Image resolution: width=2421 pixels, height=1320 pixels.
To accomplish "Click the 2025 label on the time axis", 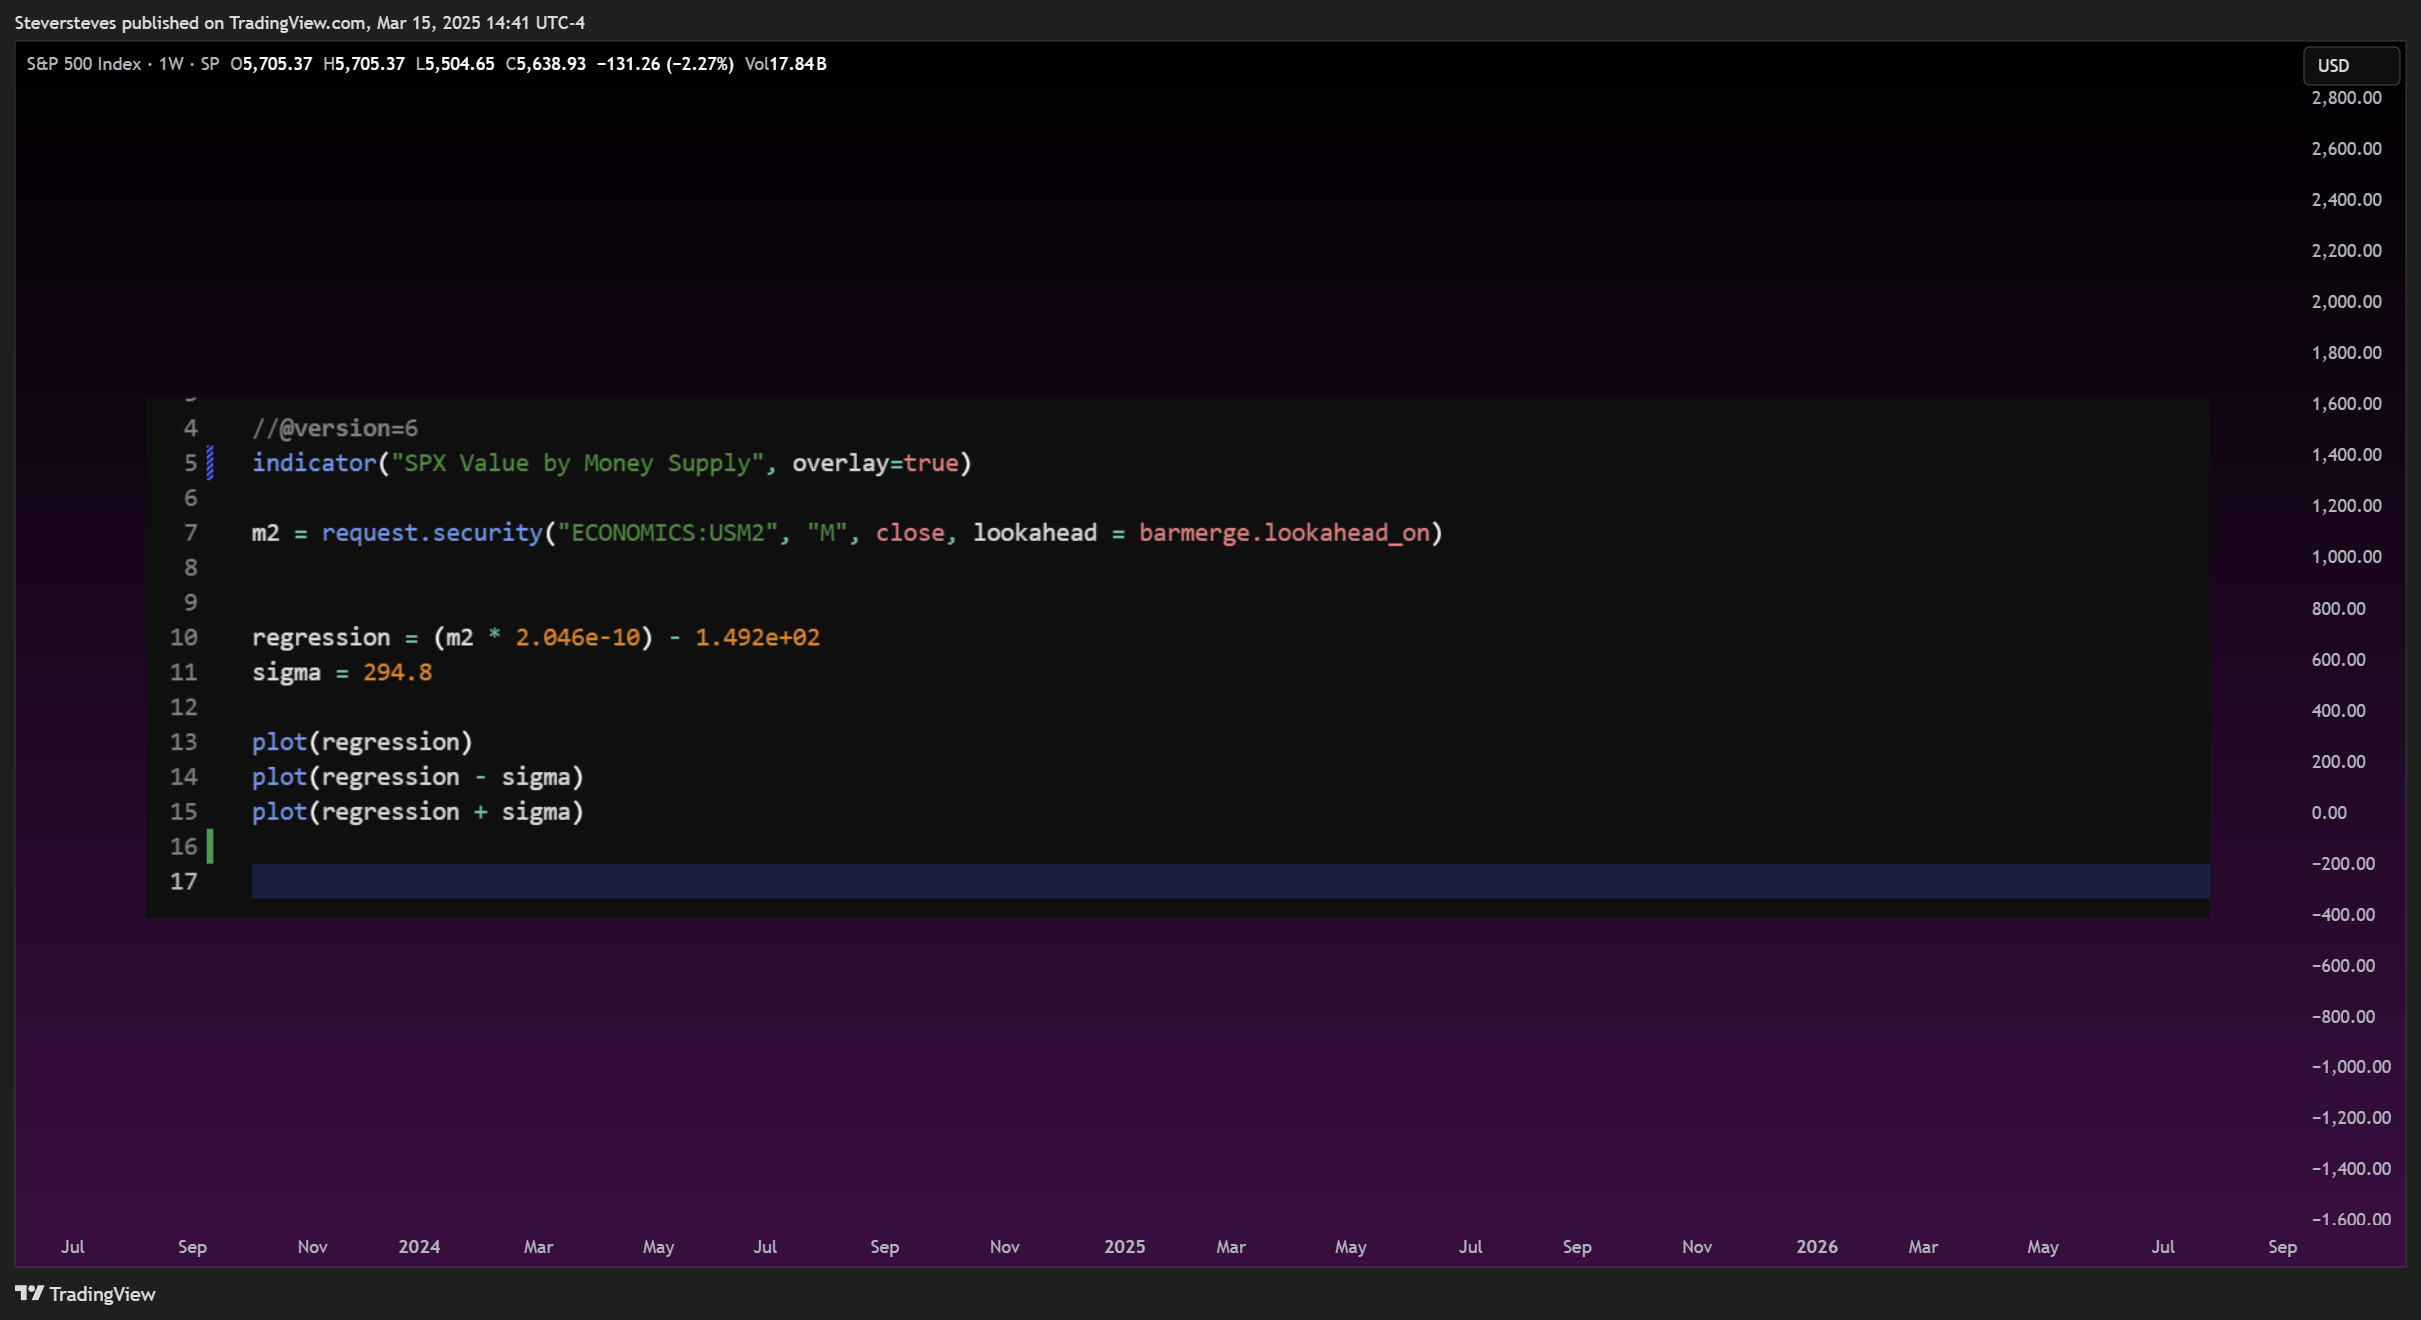I will [x=1124, y=1247].
